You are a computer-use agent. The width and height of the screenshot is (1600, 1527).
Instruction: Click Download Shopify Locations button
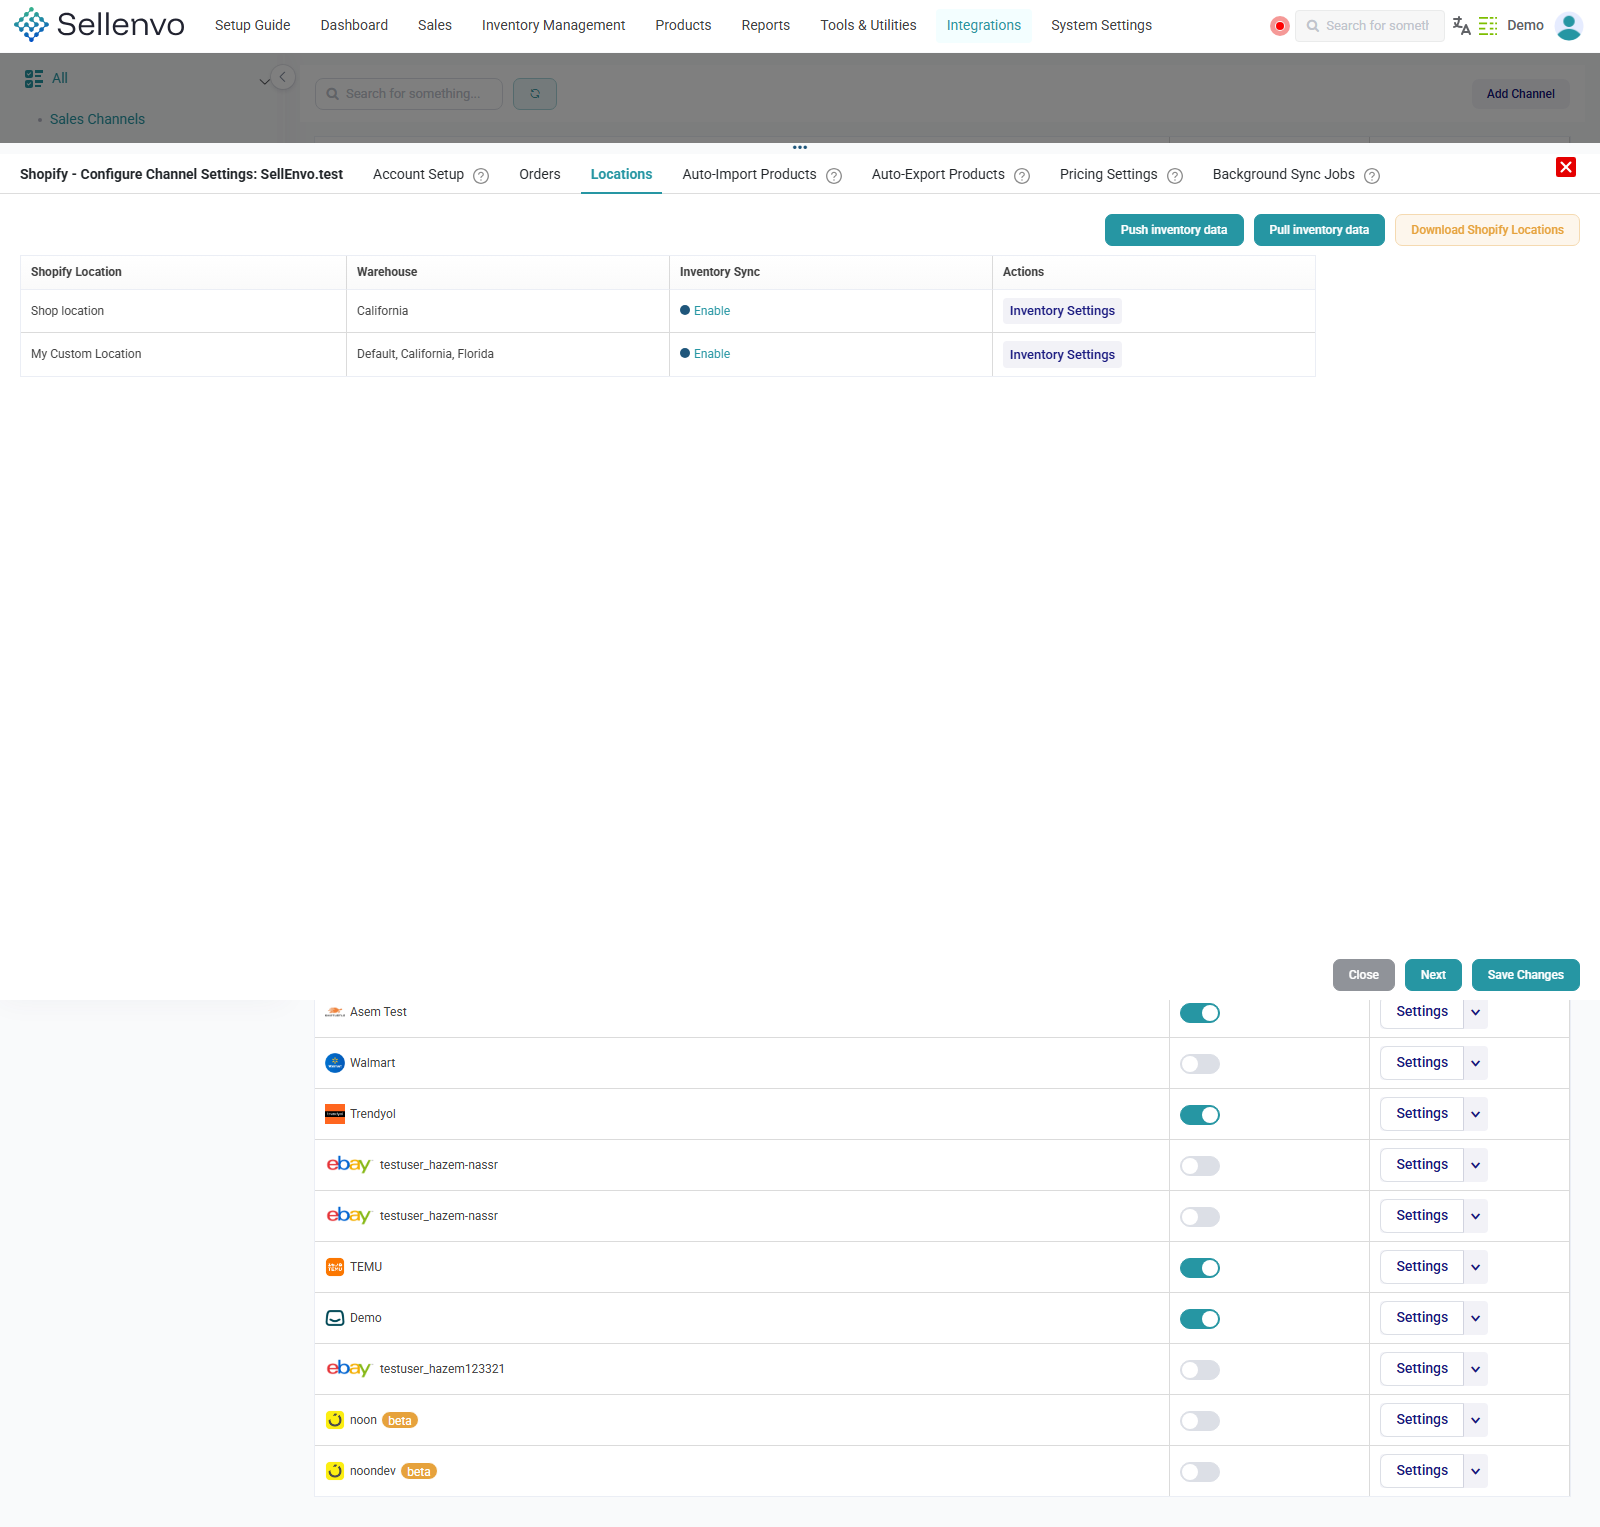click(1487, 230)
